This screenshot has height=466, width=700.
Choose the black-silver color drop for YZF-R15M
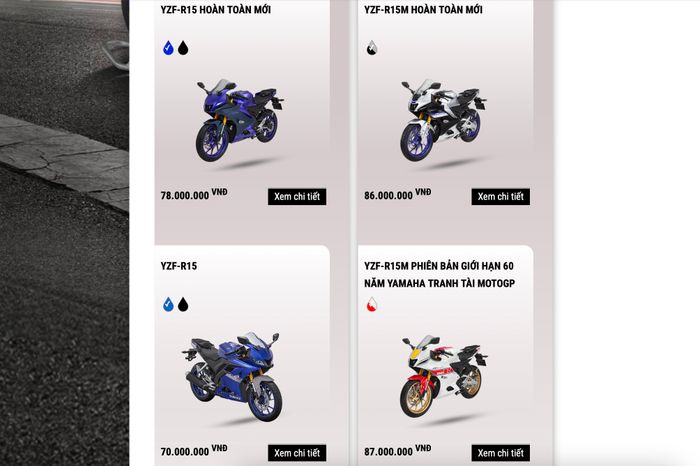click(371, 47)
